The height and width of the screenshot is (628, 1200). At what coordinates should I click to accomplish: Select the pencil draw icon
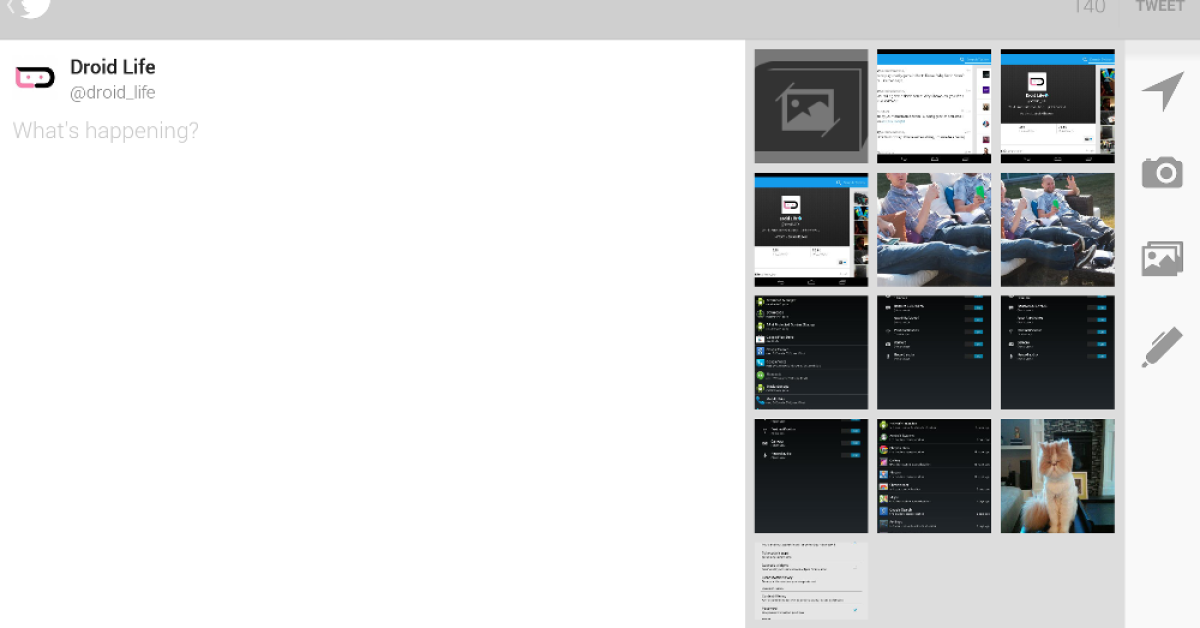1162,347
